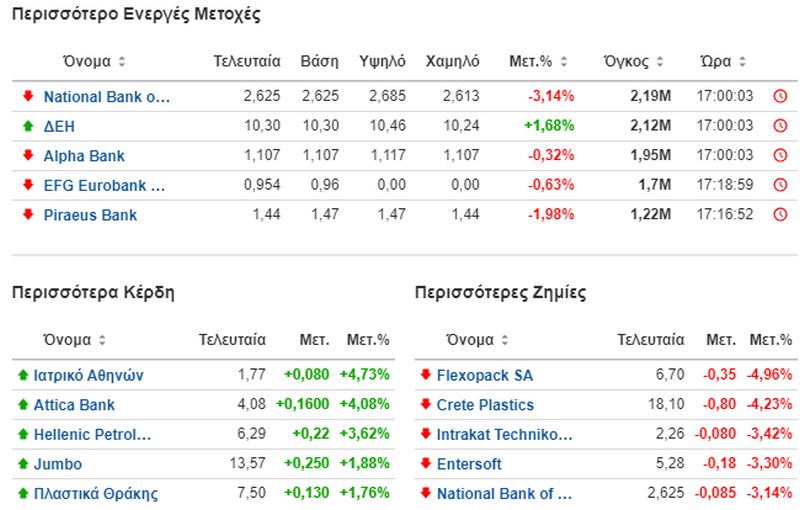Click the 18,10 last price of Crete Plastics
The image size is (800, 510).
(x=666, y=404)
